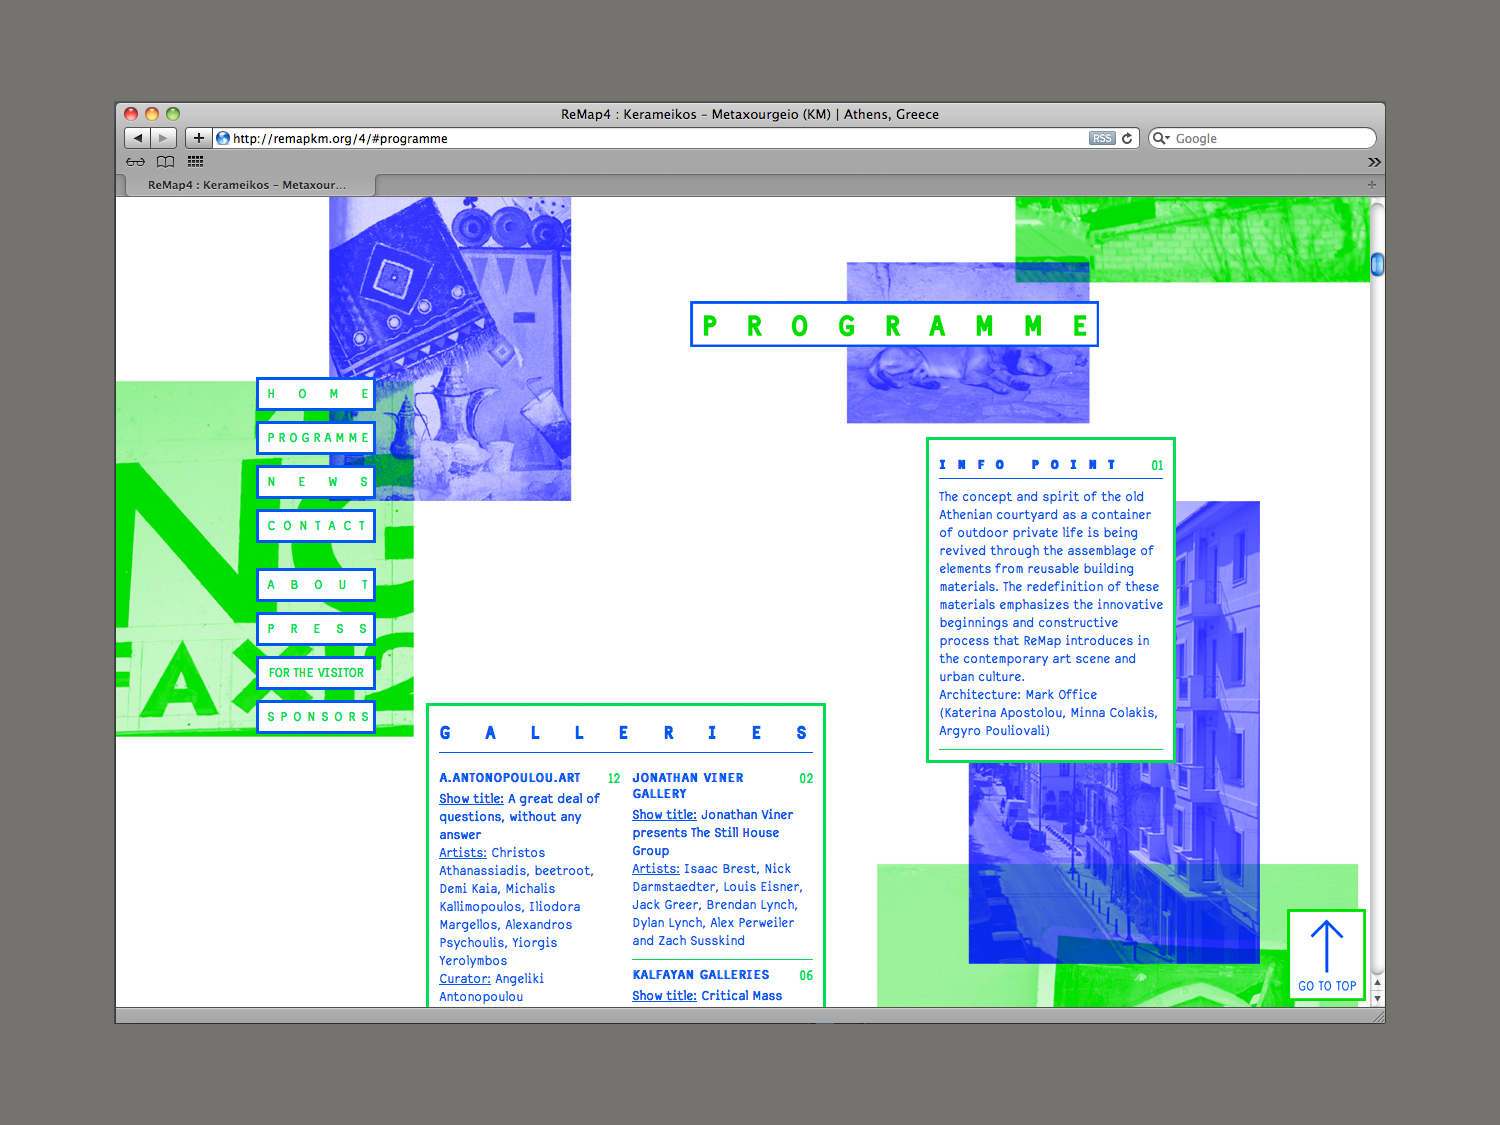Click the RSS badge in address bar

click(x=1102, y=138)
